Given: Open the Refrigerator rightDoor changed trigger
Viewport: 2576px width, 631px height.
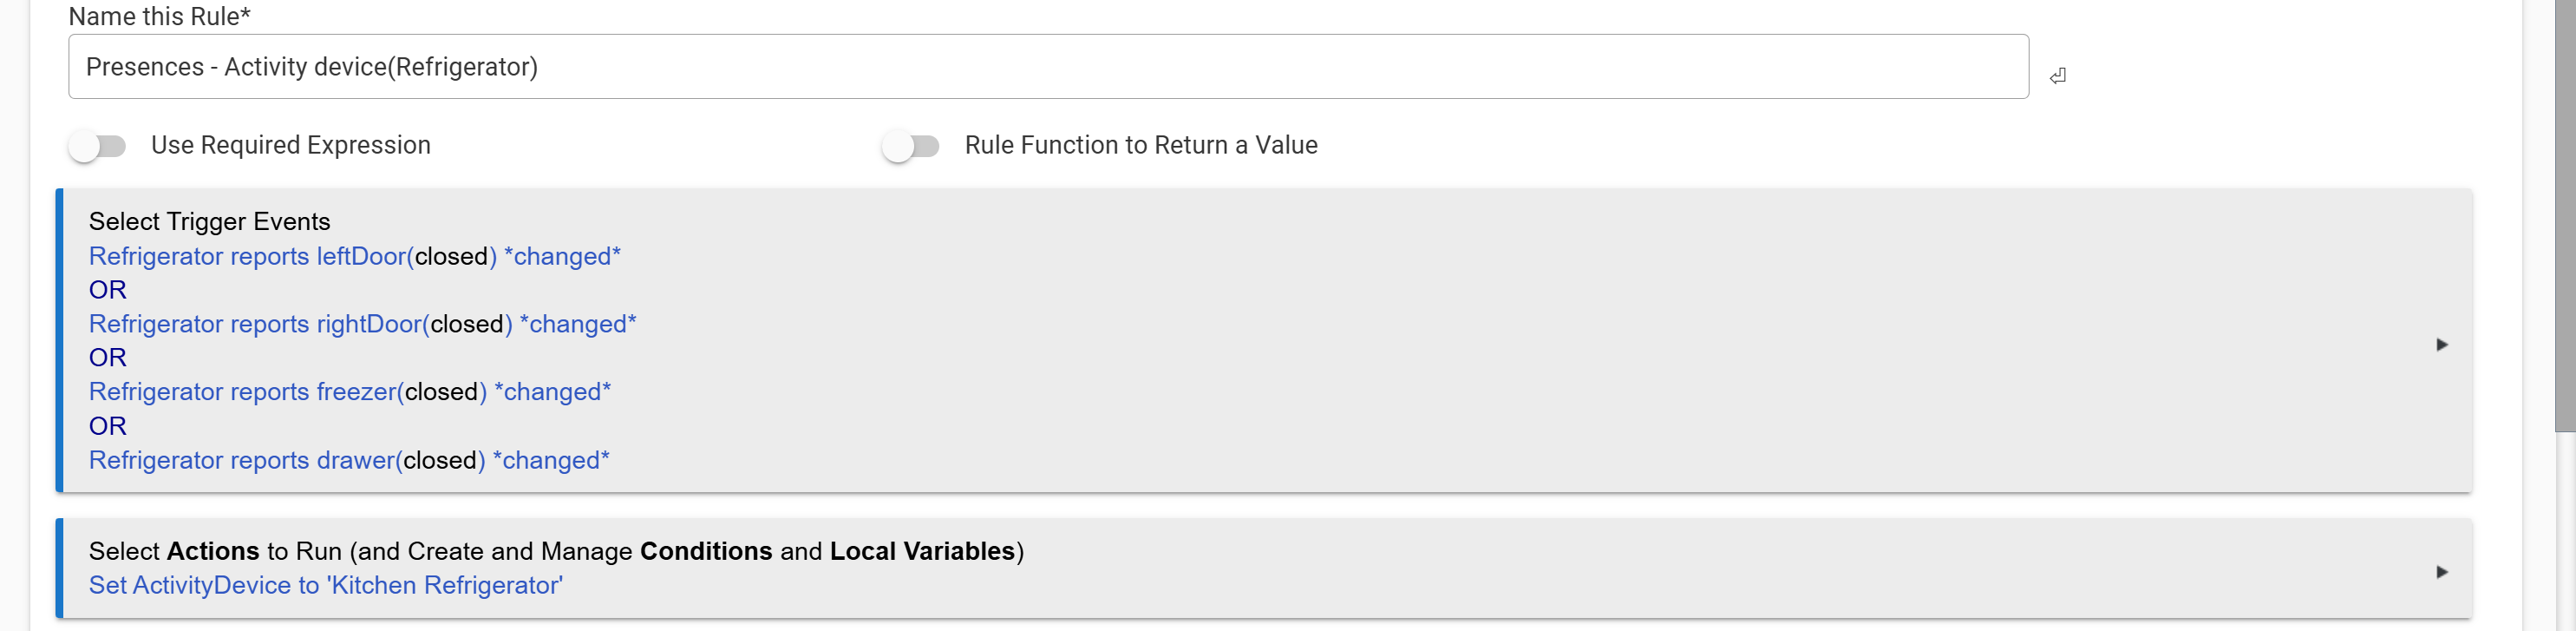Looking at the screenshot, I should coord(362,324).
